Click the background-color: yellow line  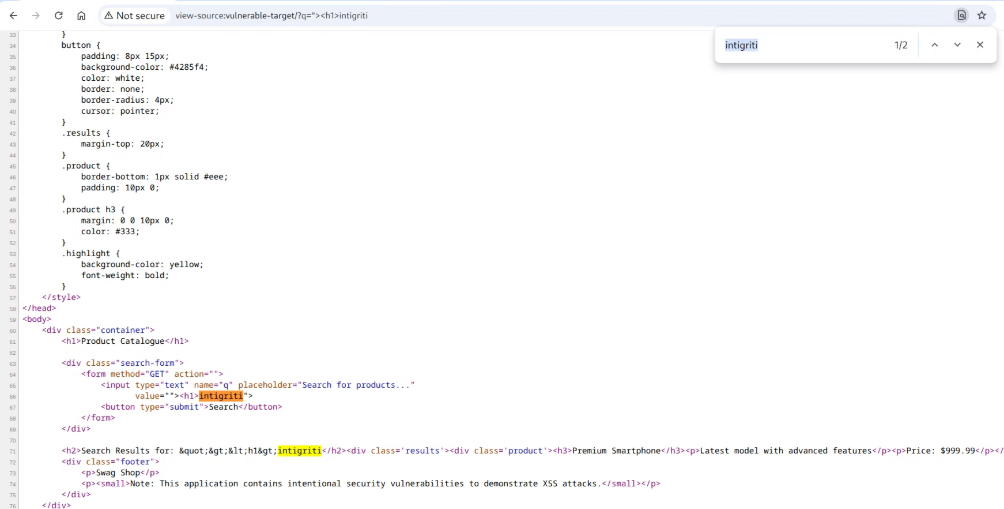[142, 264]
